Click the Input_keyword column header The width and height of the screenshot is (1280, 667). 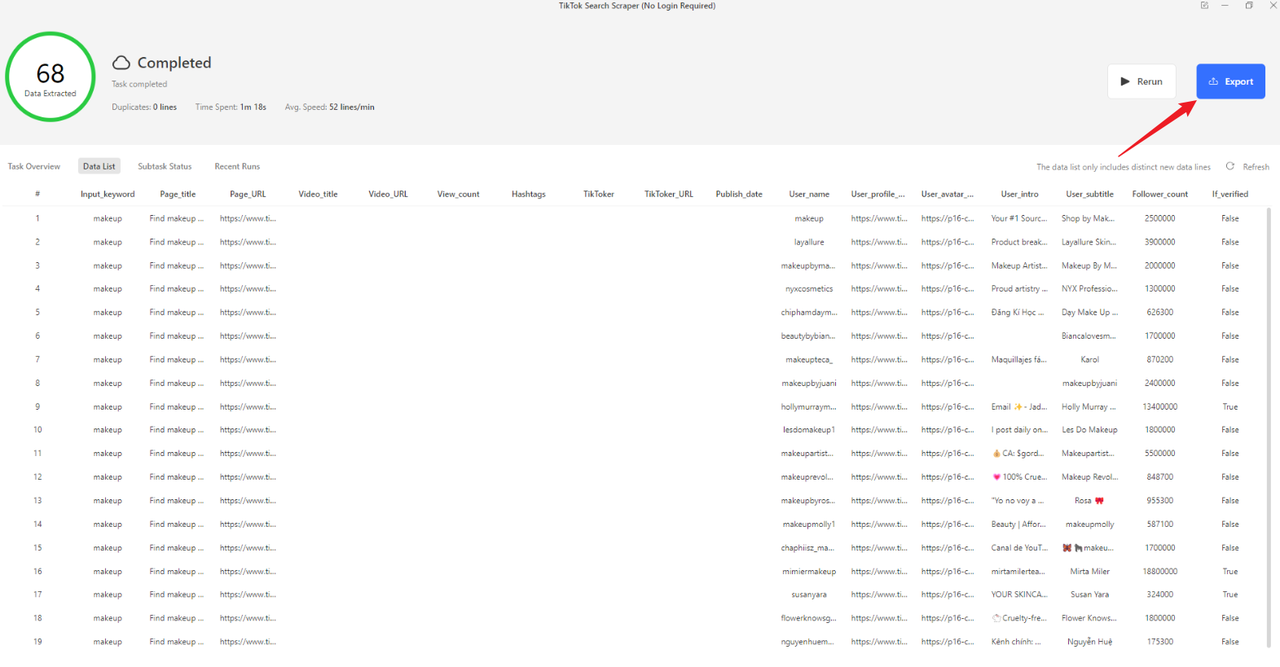[108, 194]
